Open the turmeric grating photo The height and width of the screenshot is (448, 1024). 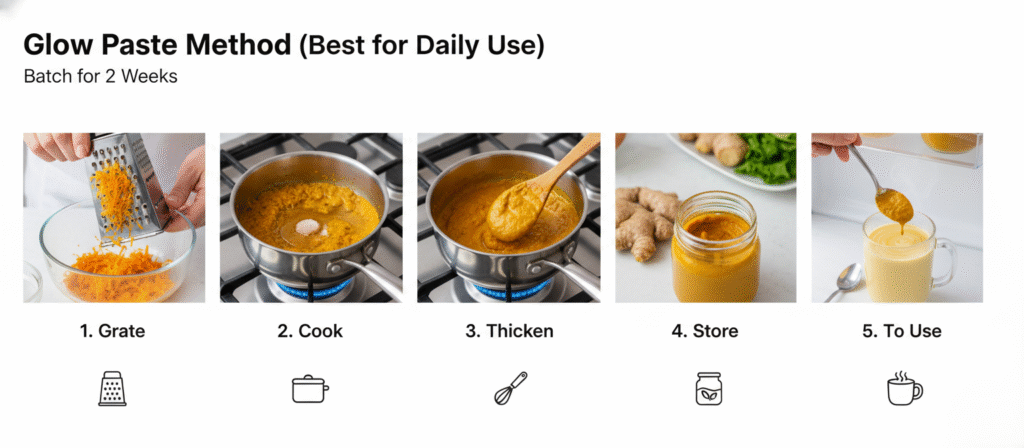coord(114,217)
